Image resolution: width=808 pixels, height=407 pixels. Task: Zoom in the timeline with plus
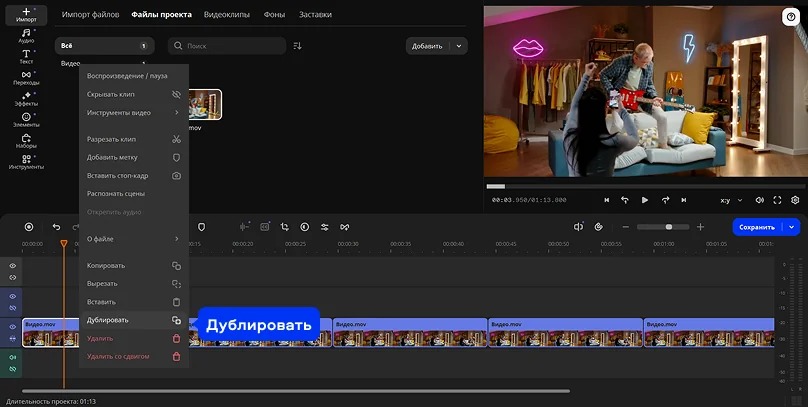point(700,227)
